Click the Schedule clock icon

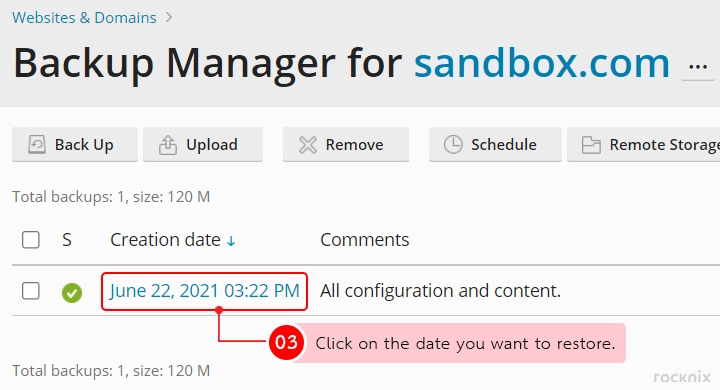tap(453, 145)
